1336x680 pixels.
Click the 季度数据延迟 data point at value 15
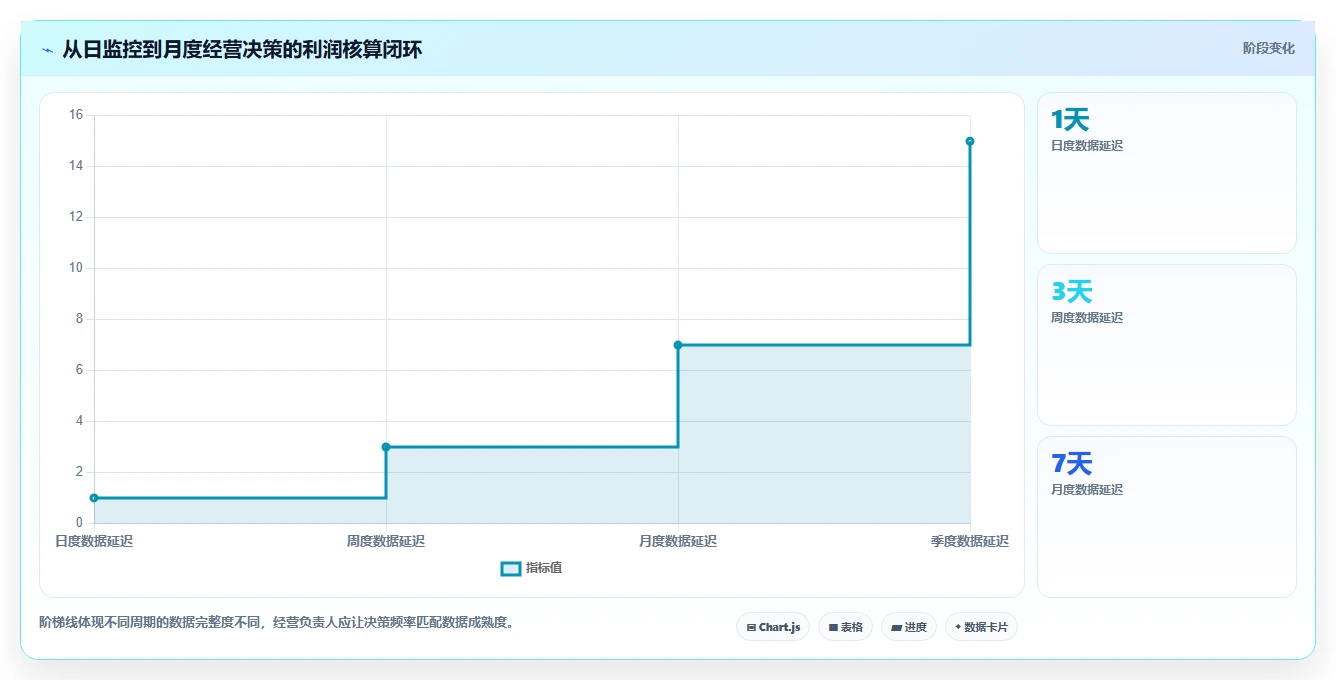970,141
